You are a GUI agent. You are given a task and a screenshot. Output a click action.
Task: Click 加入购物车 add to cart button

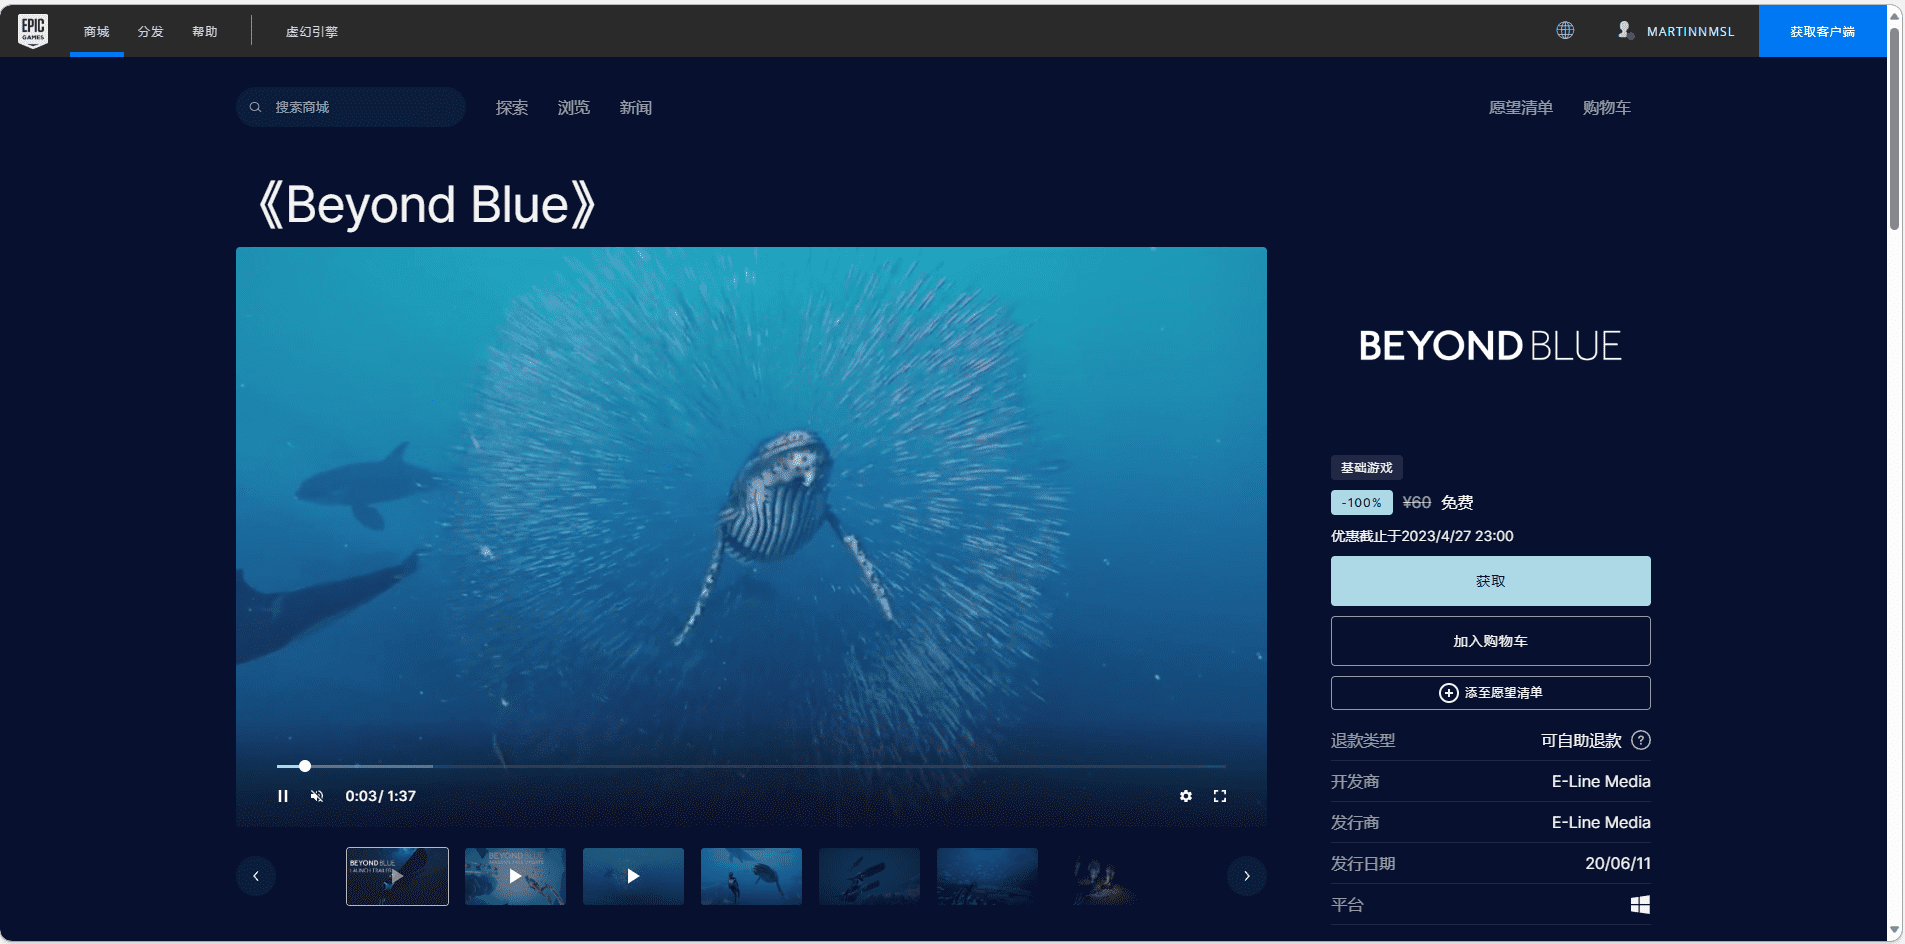(x=1490, y=641)
